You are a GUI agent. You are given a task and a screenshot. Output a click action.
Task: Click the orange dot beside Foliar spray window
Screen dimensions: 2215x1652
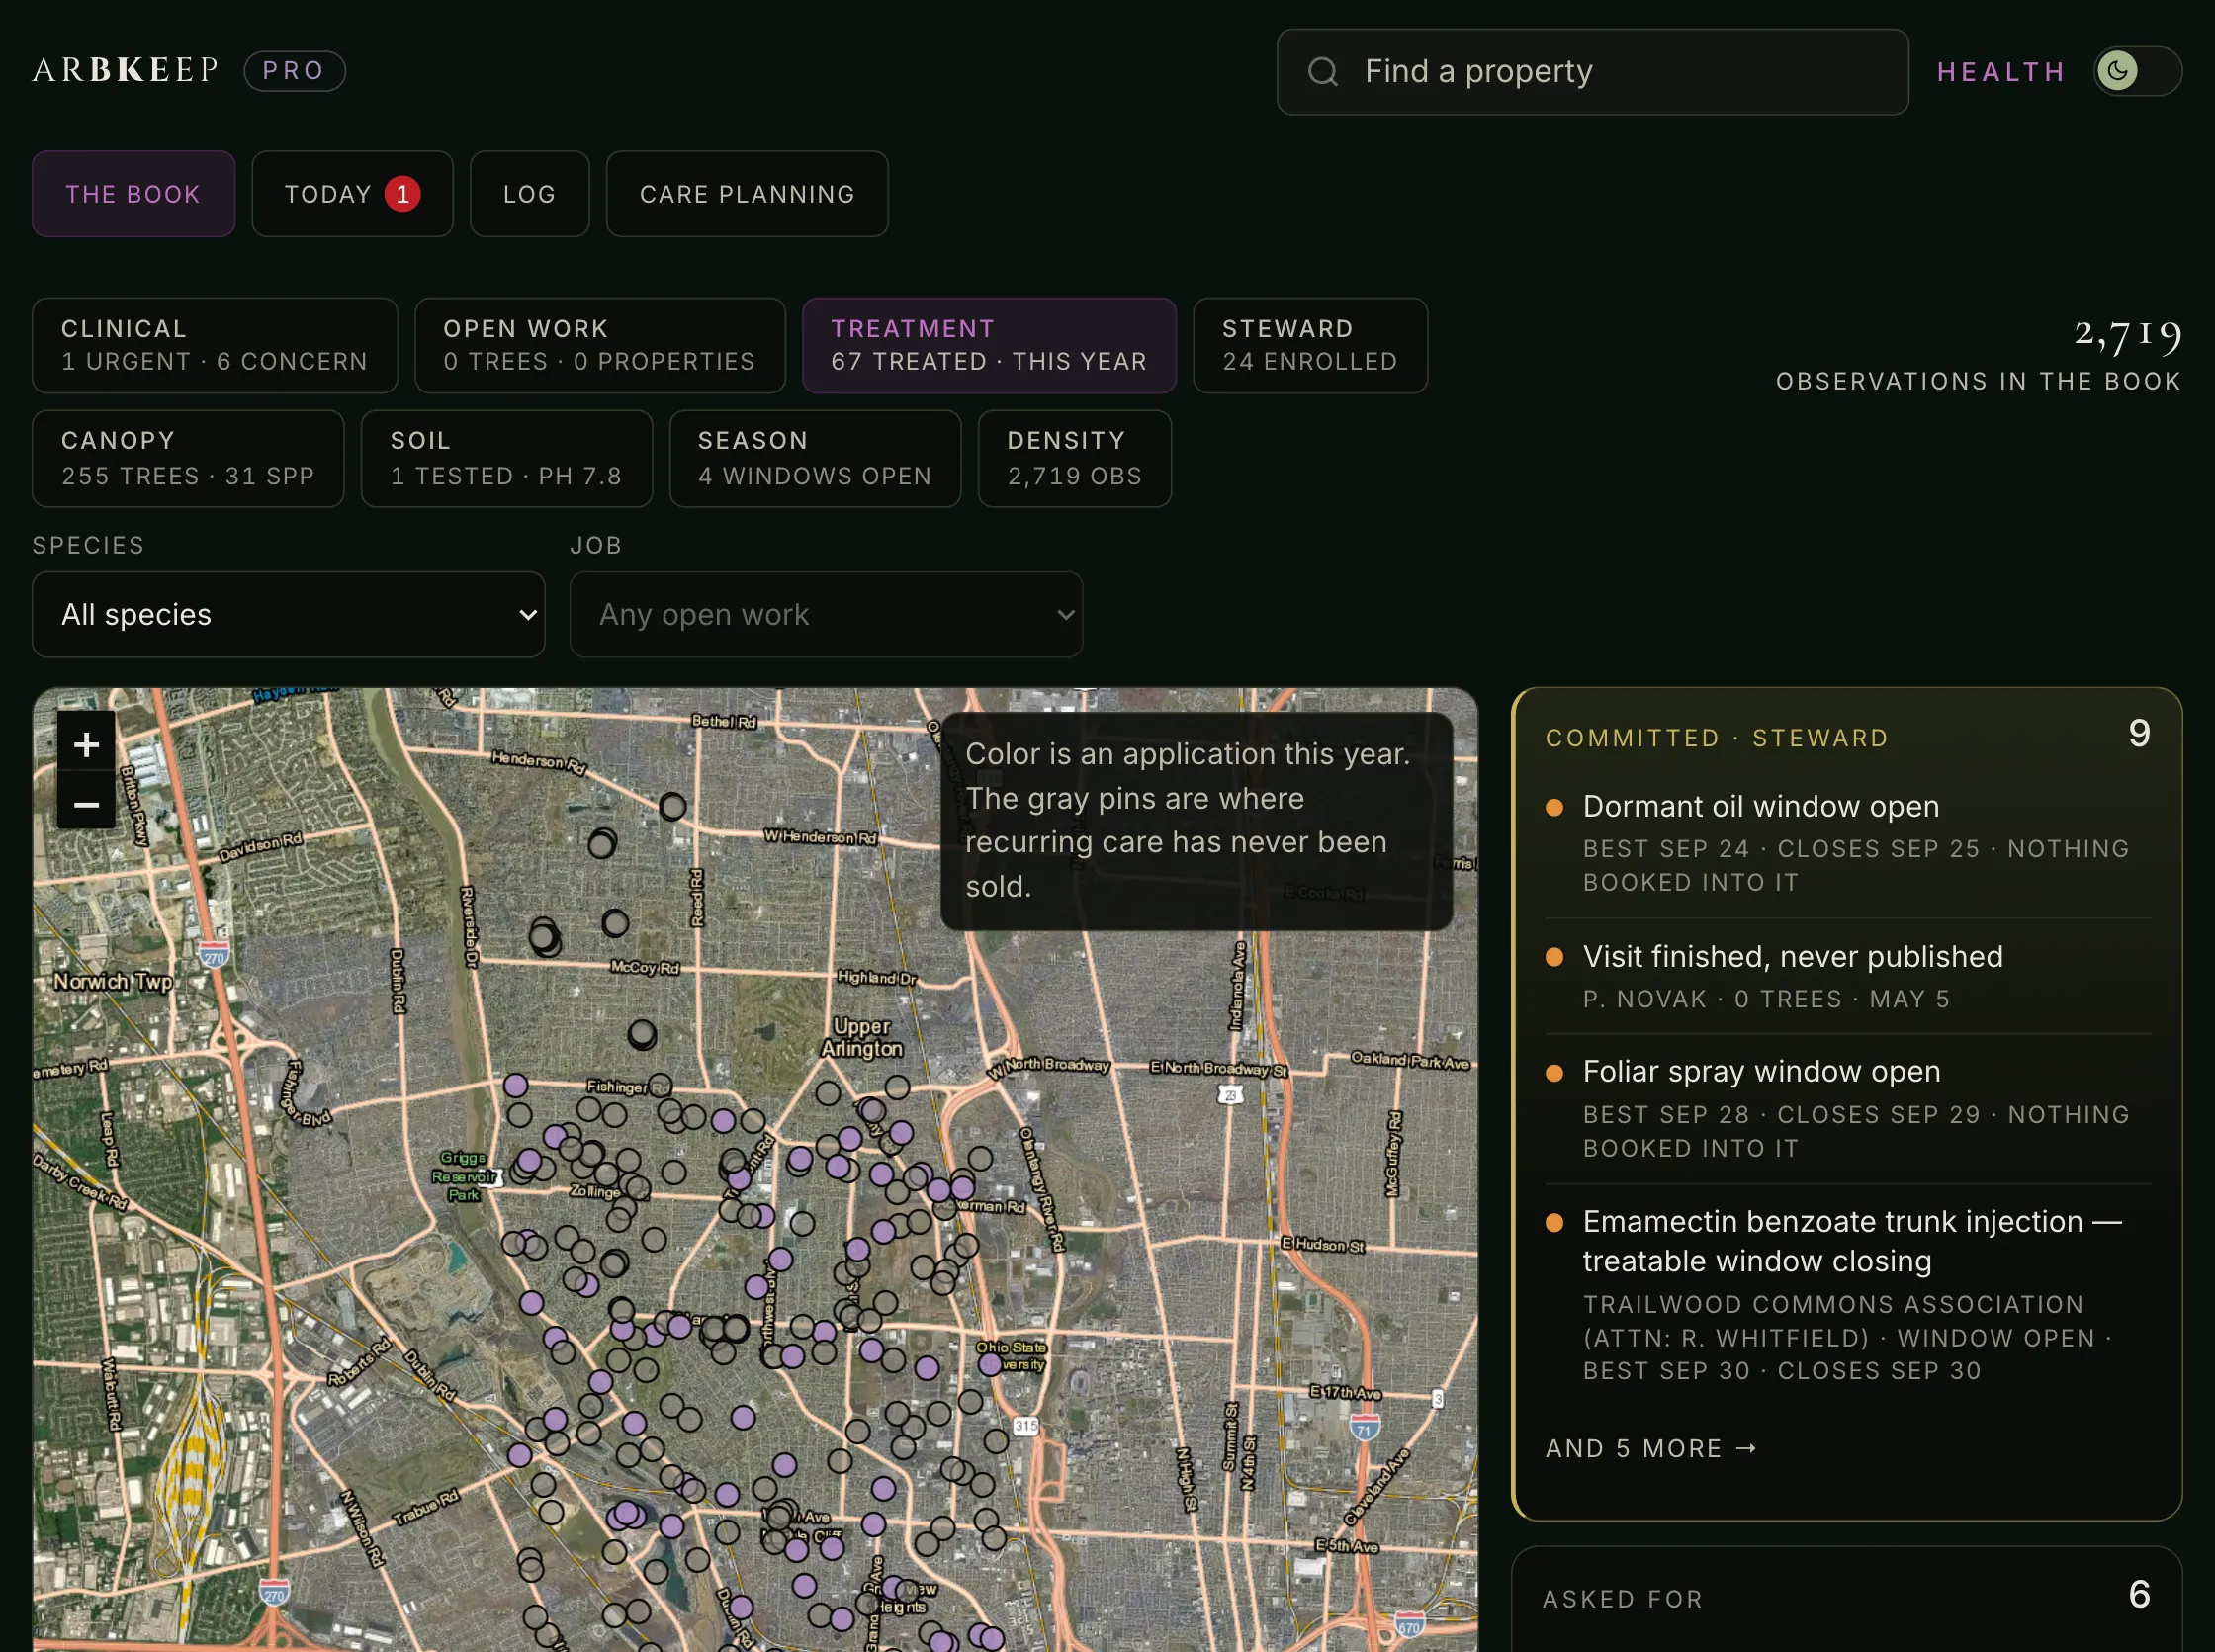(x=1554, y=1073)
